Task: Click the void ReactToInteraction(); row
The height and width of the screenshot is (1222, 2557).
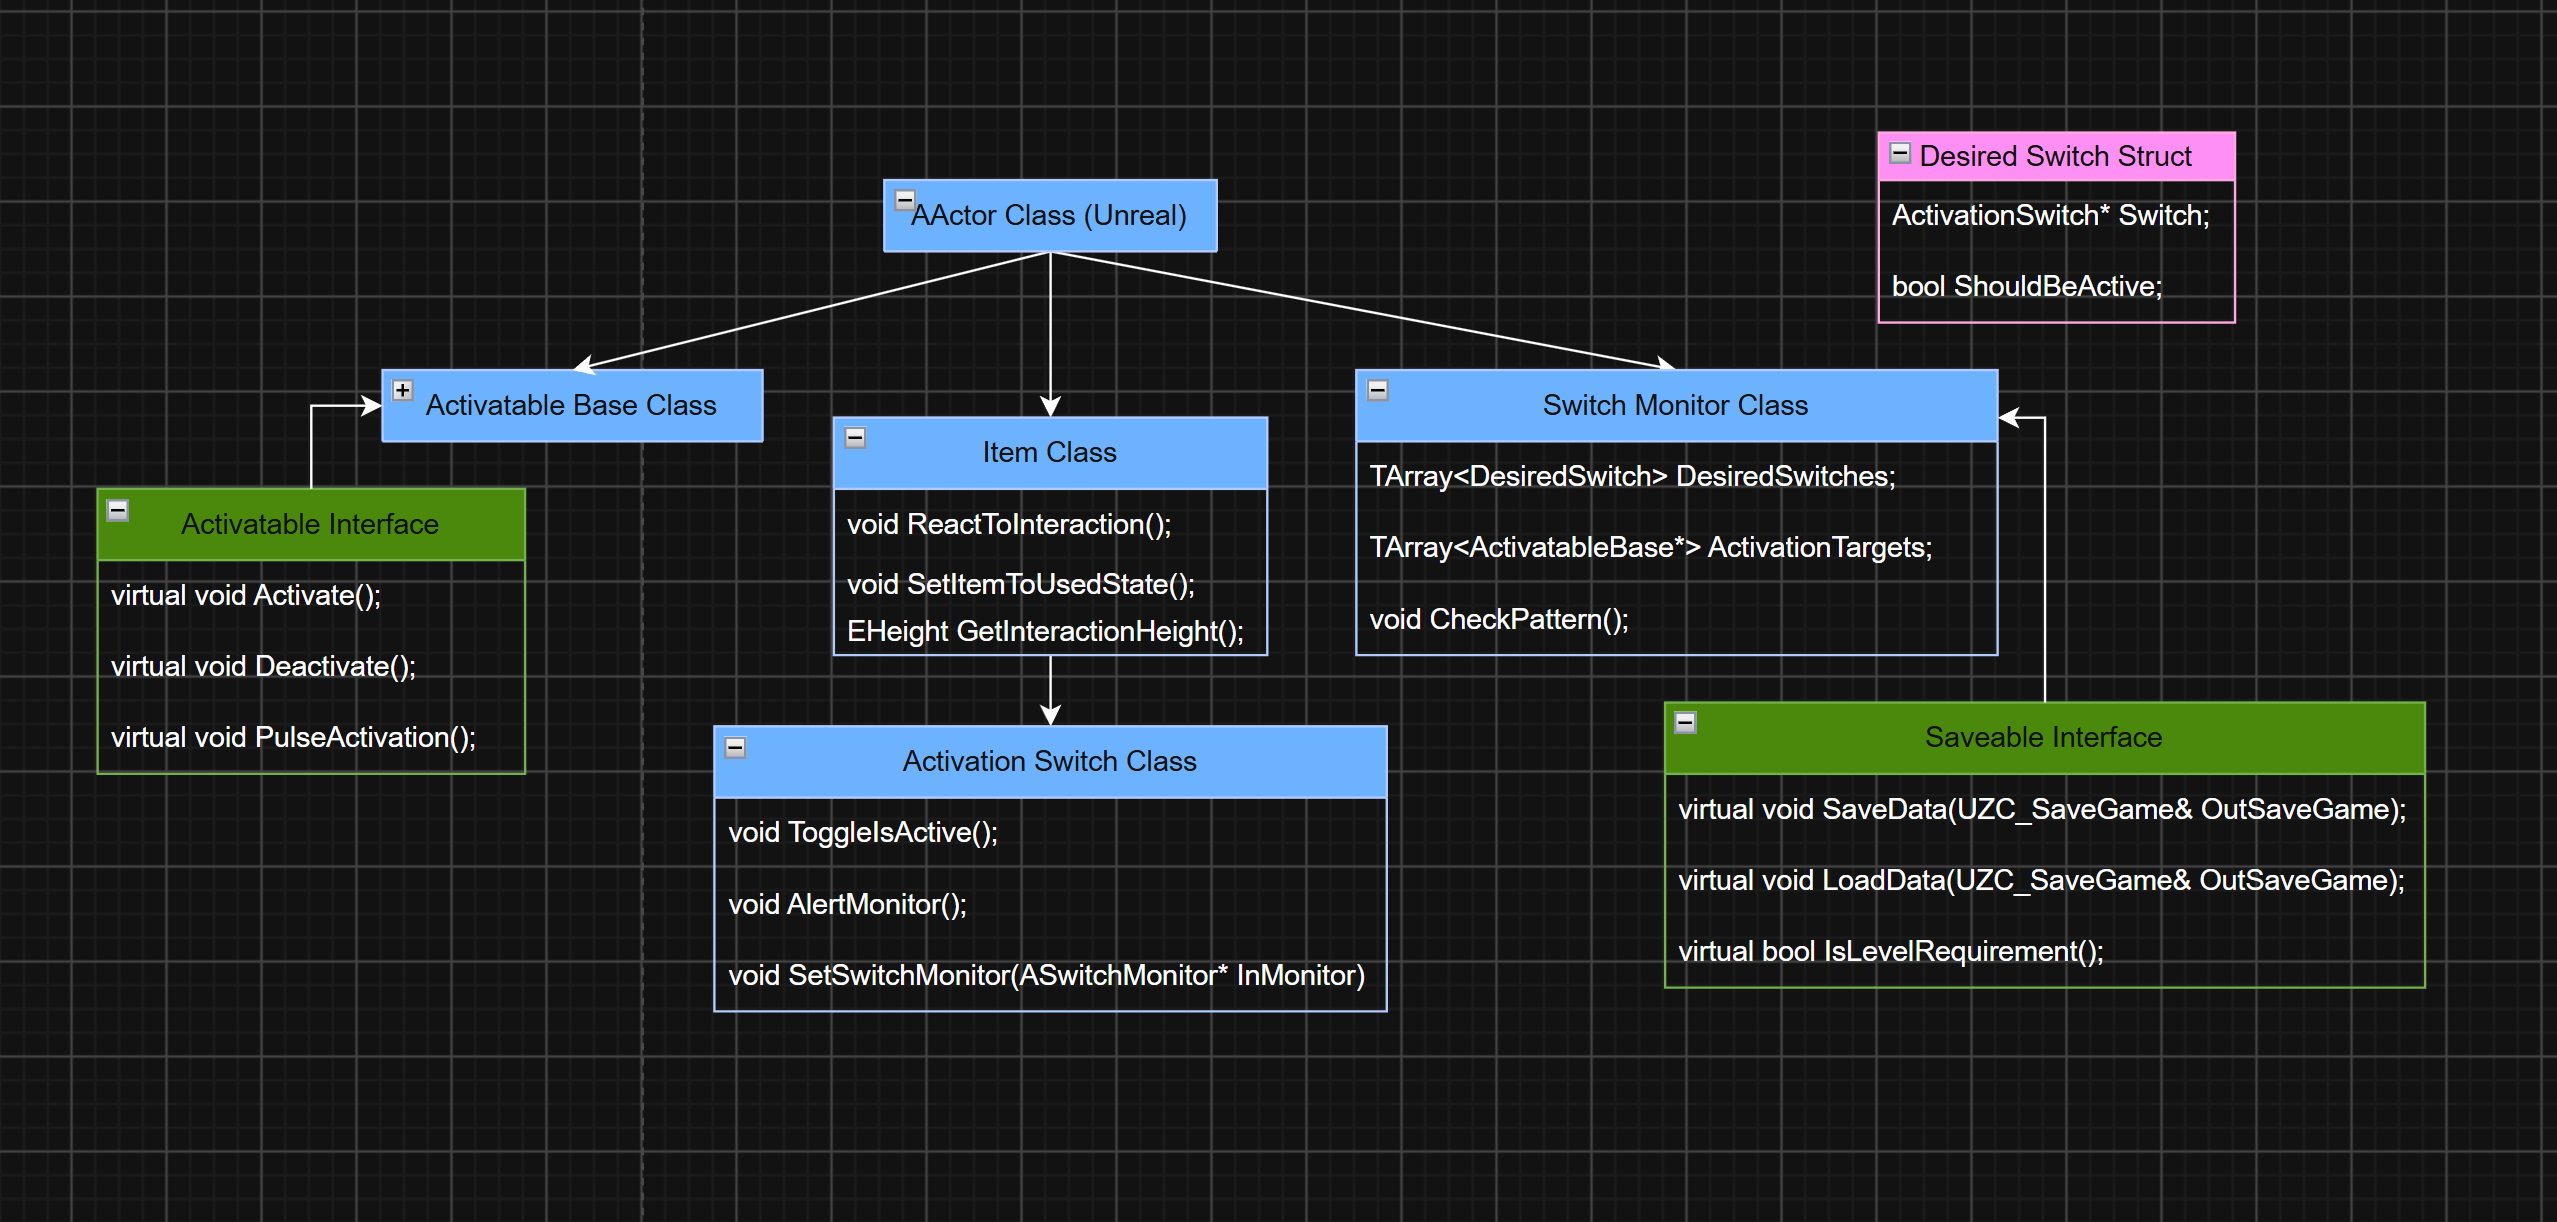Action: click(x=1050, y=524)
